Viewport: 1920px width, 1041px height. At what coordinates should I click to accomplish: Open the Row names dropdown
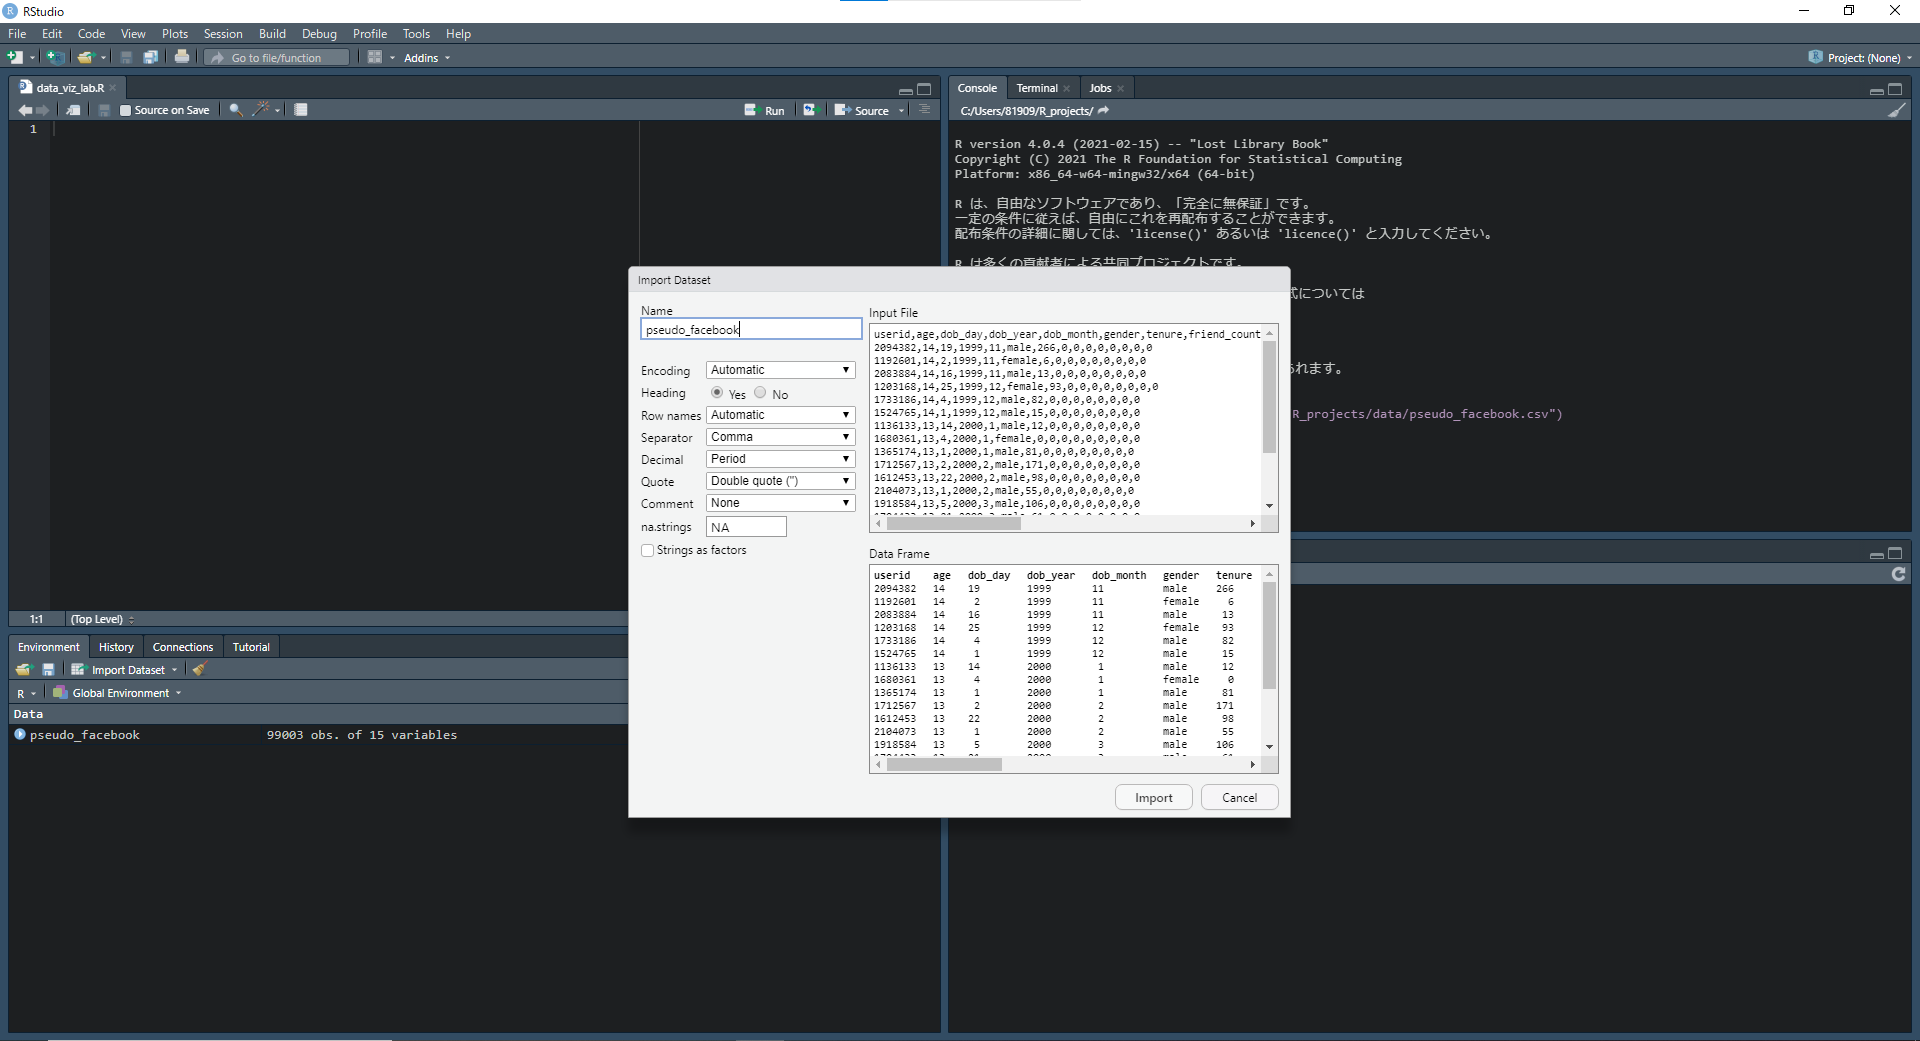coord(781,415)
